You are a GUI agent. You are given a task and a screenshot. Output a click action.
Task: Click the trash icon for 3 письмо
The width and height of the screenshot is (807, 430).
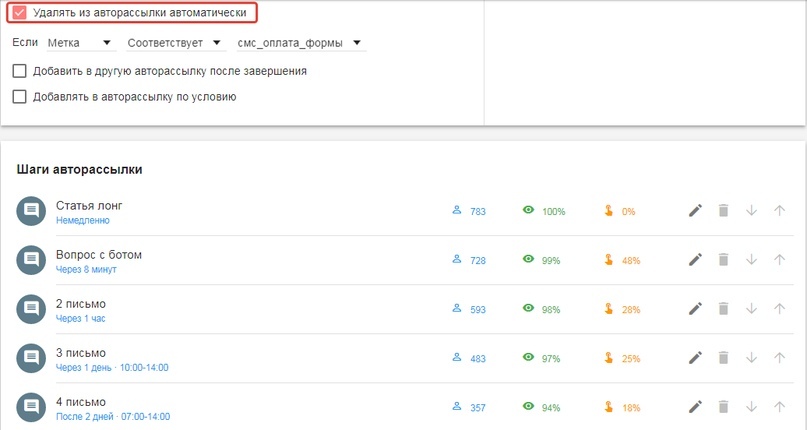pos(724,358)
